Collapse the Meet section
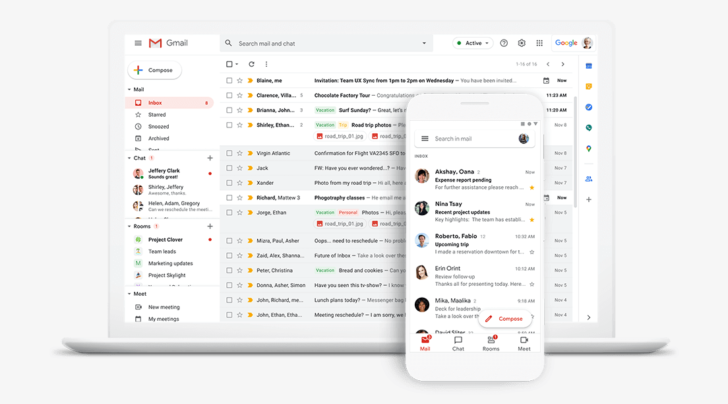The height and width of the screenshot is (404, 728). [129, 293]
